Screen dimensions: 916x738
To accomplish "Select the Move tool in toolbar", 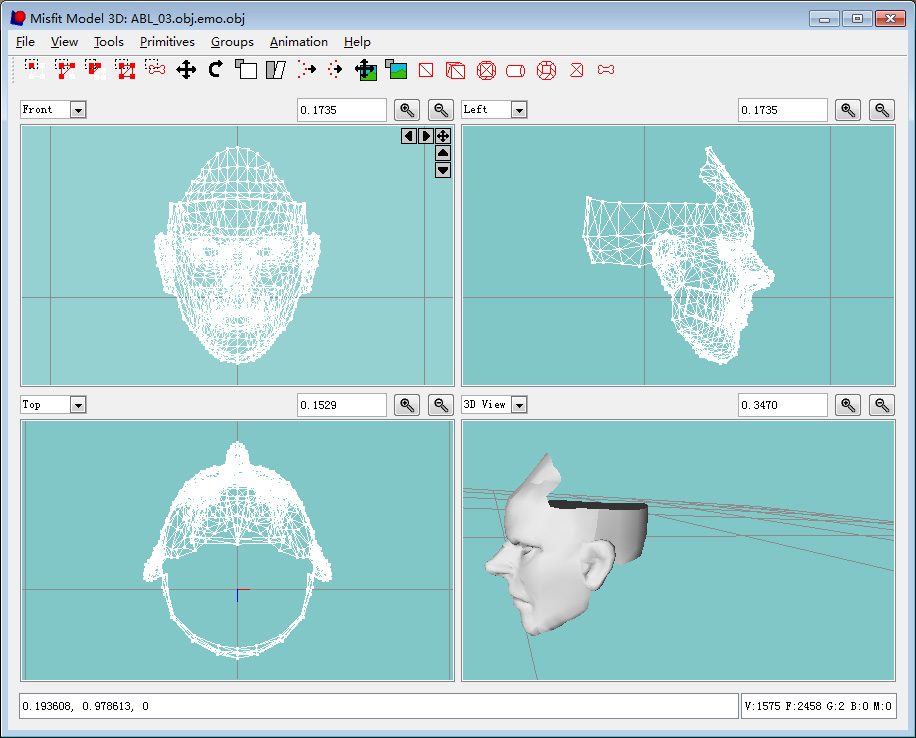I will (x=186, y=70).
